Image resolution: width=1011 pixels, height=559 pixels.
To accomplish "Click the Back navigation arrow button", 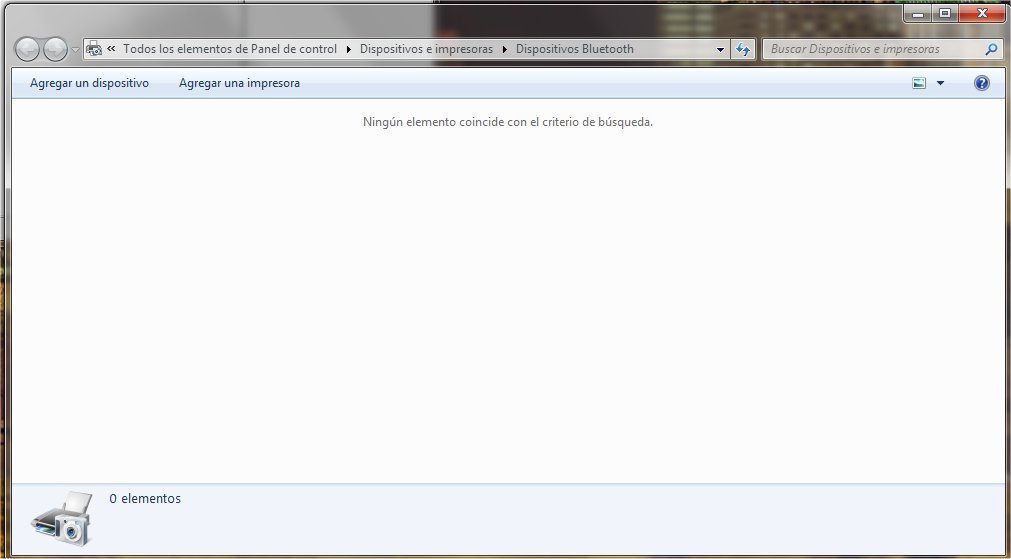I will [27, 49].
